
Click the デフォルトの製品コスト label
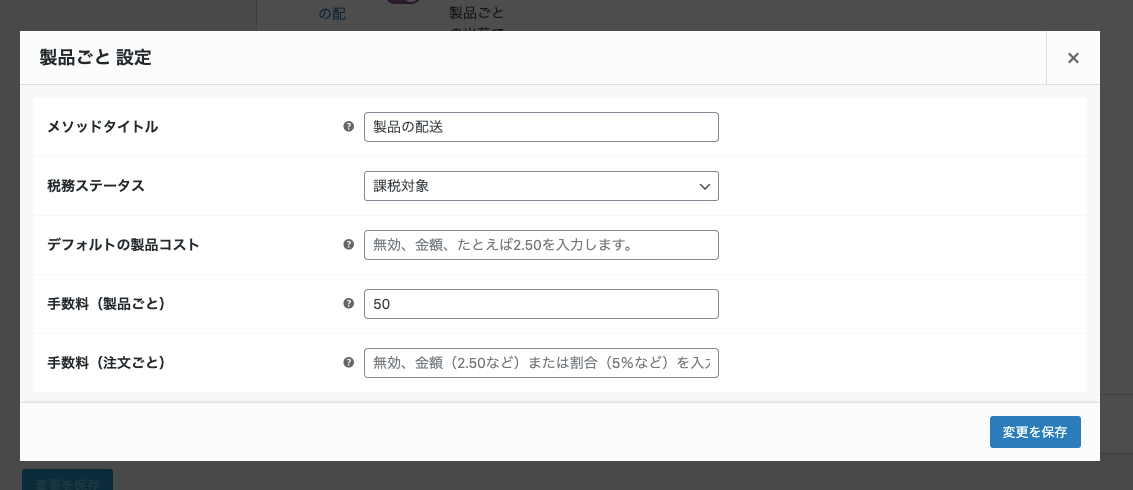pyautogui.click(x=123, y=245)
